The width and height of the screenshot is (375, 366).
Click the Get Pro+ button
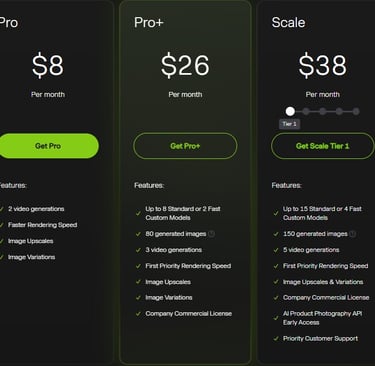[185, 146]
